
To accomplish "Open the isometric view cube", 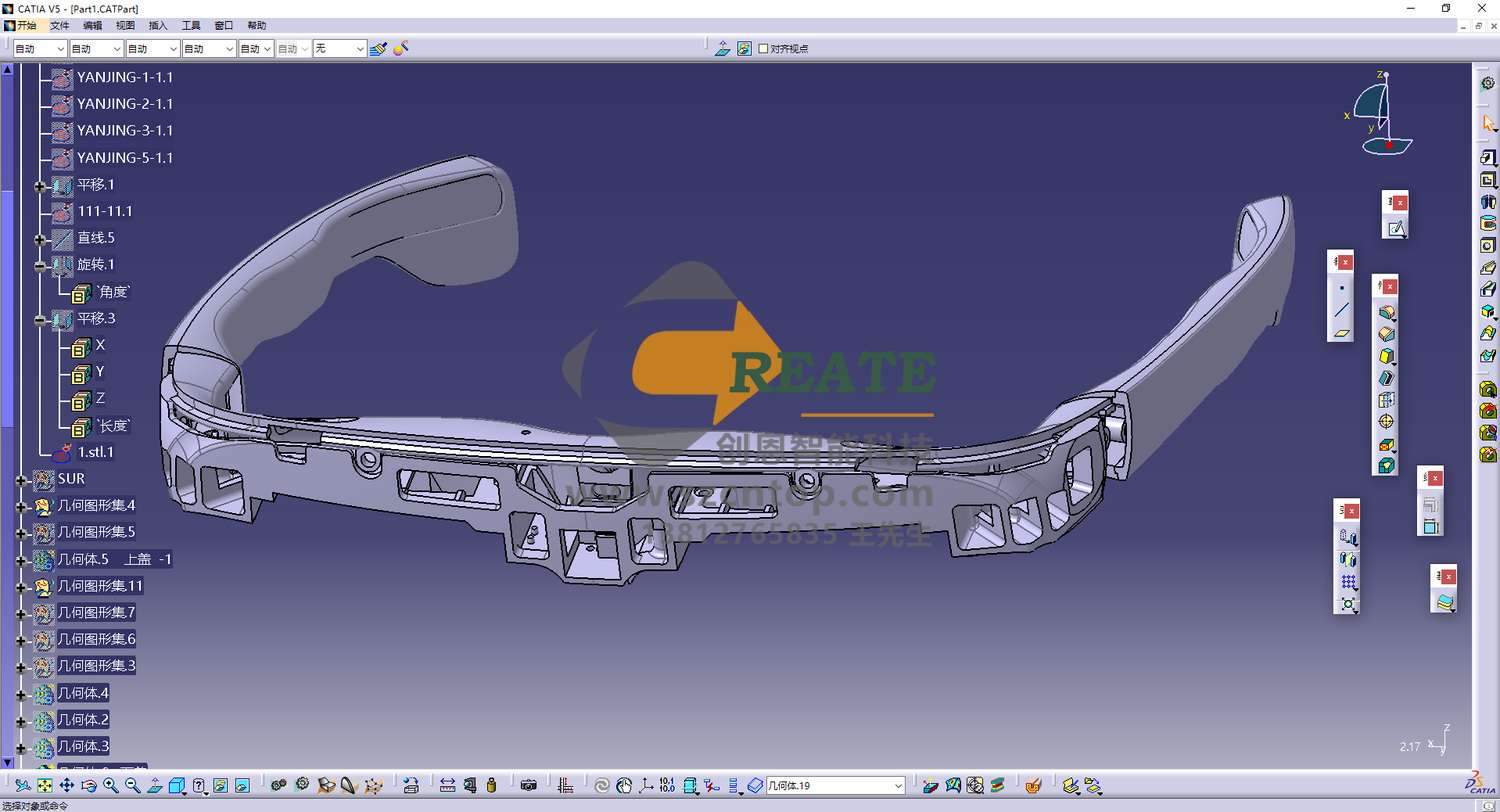I will pos(177,786).
